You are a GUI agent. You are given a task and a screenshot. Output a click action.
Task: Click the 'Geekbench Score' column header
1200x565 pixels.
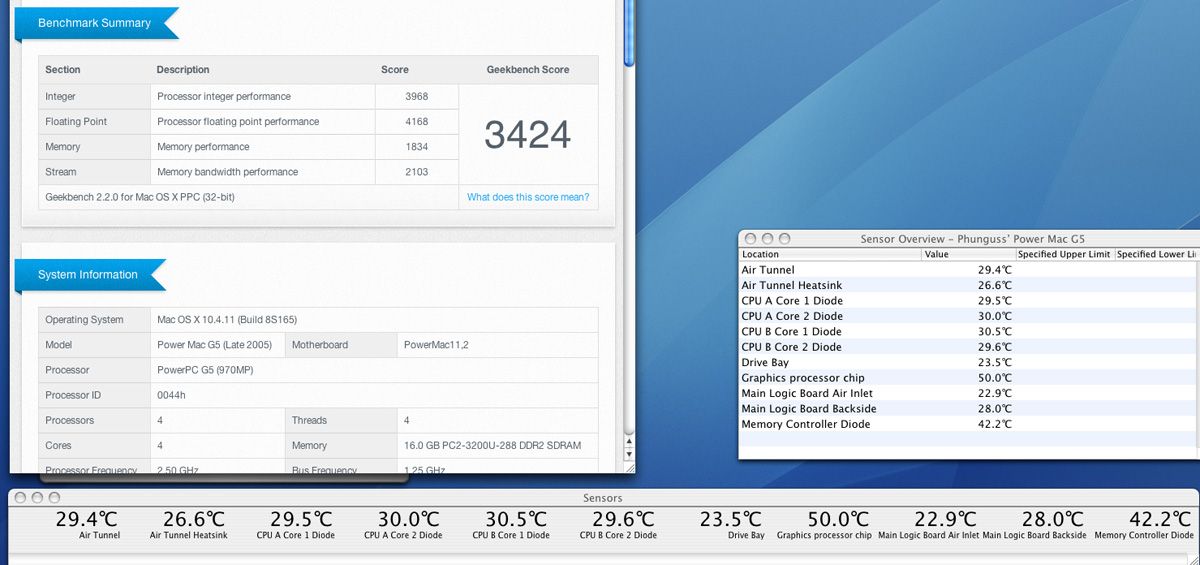[x=528, y=70]
